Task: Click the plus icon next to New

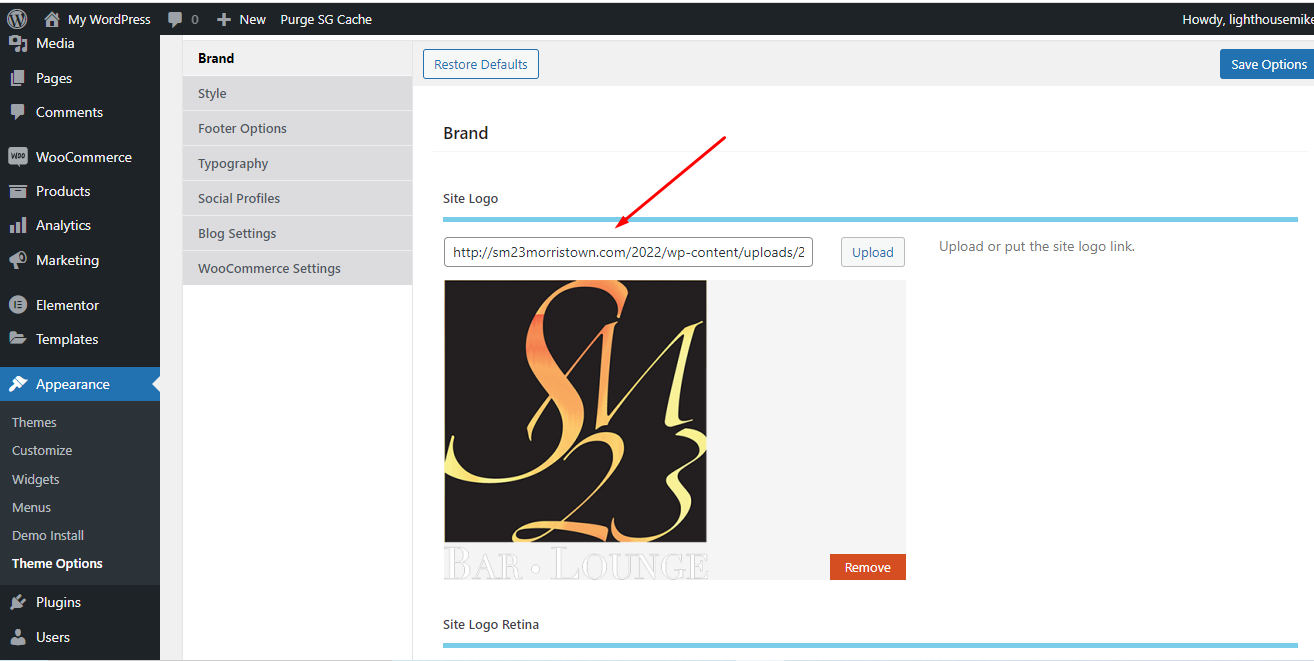Action: coord(224,19)
